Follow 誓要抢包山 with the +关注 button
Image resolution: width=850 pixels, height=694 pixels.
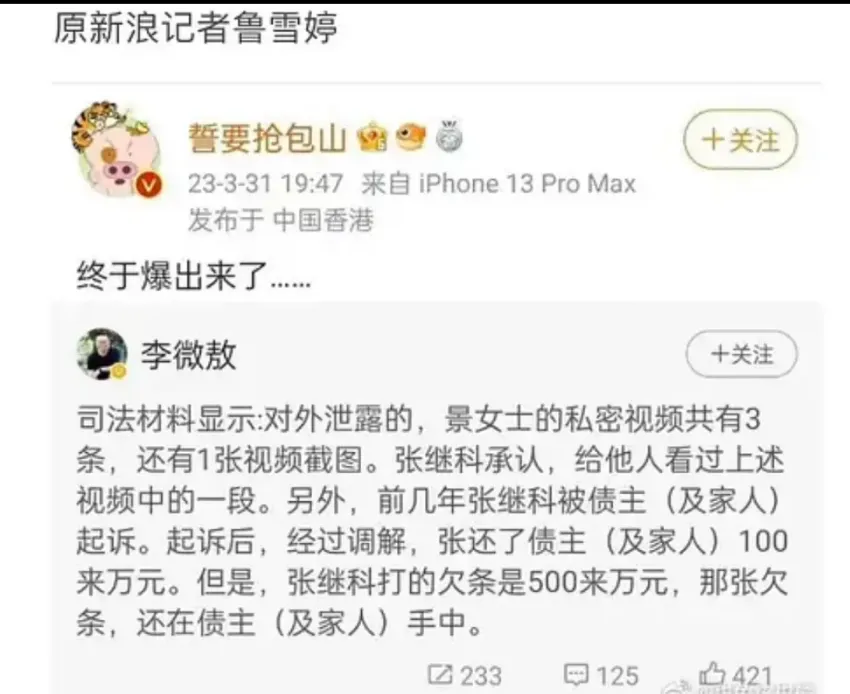[x=740, y=140]
